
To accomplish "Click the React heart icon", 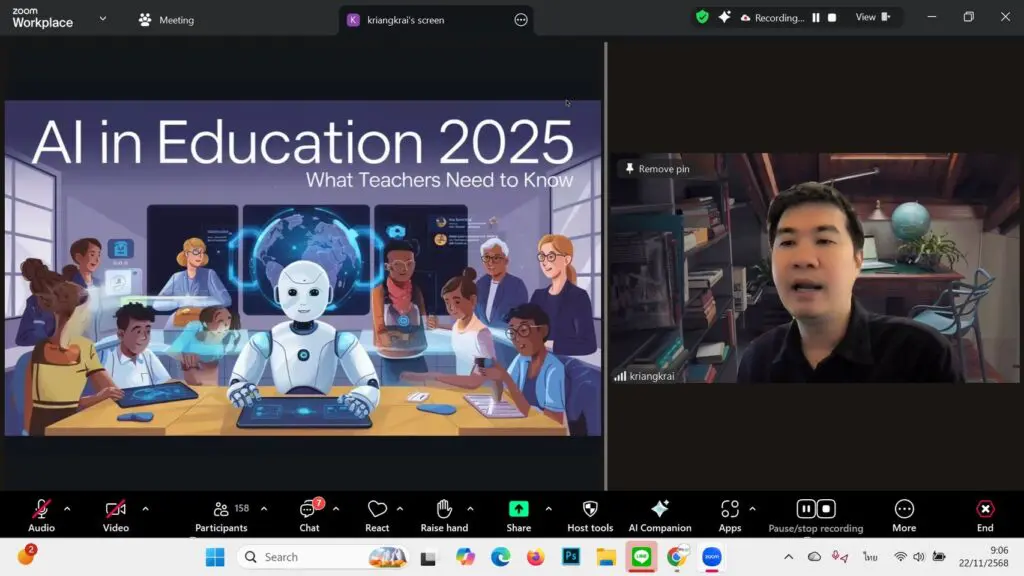I will tap(377, 510).
